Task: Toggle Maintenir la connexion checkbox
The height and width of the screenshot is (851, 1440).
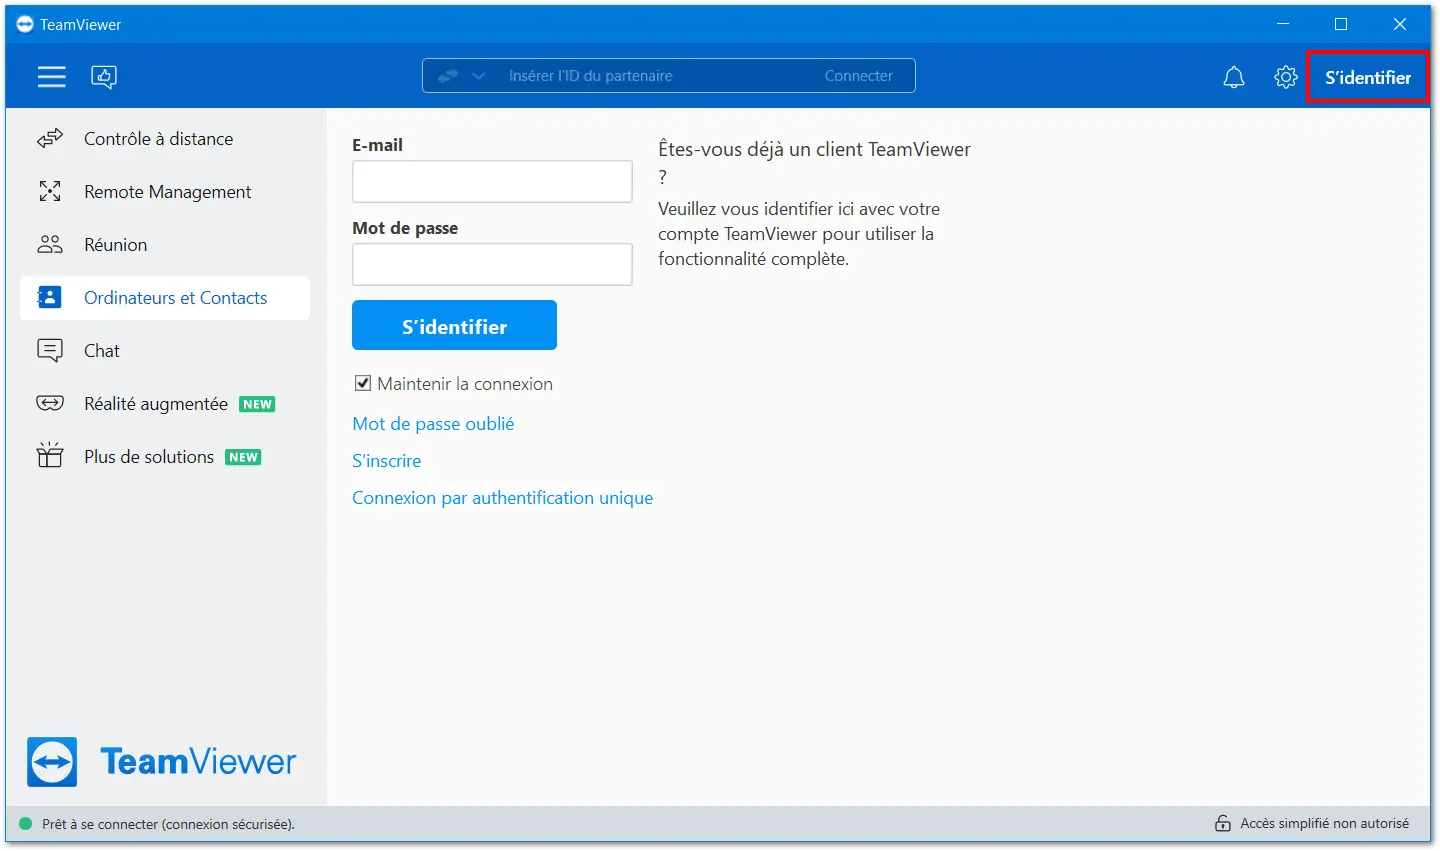Action: pyautogui.click(x=363, y=383)
